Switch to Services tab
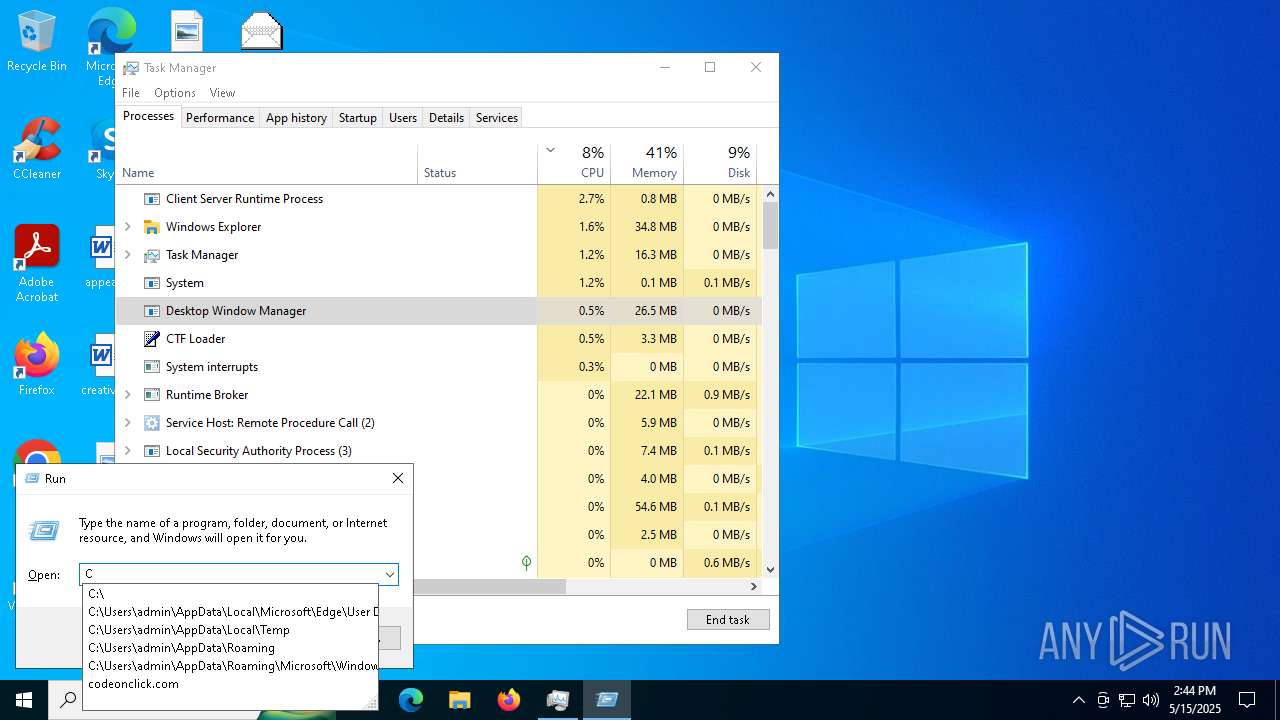 point(497,118)
